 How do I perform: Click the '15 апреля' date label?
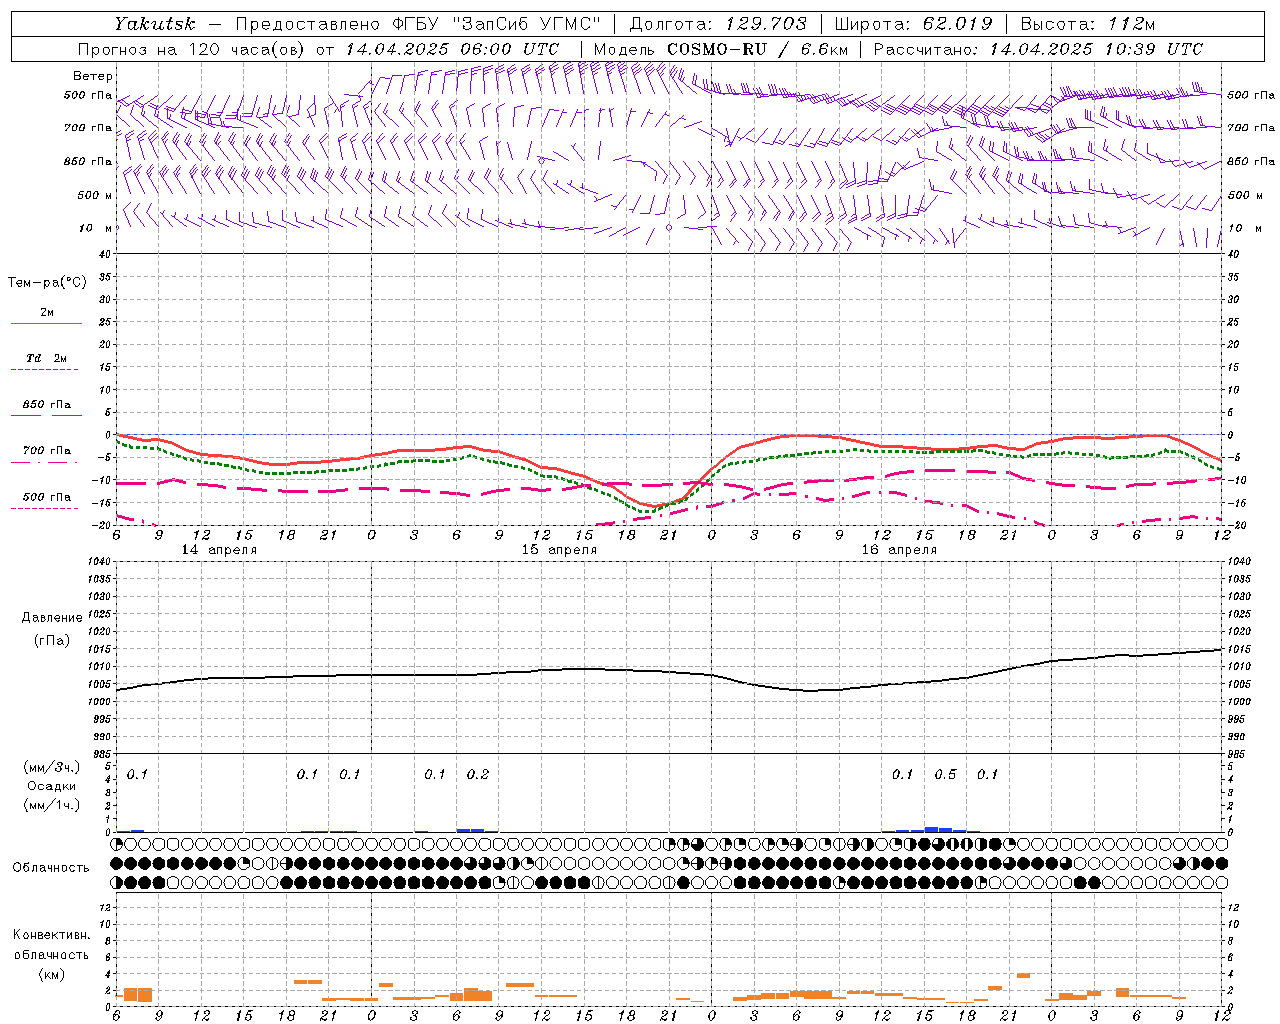[x=559, y=550]
